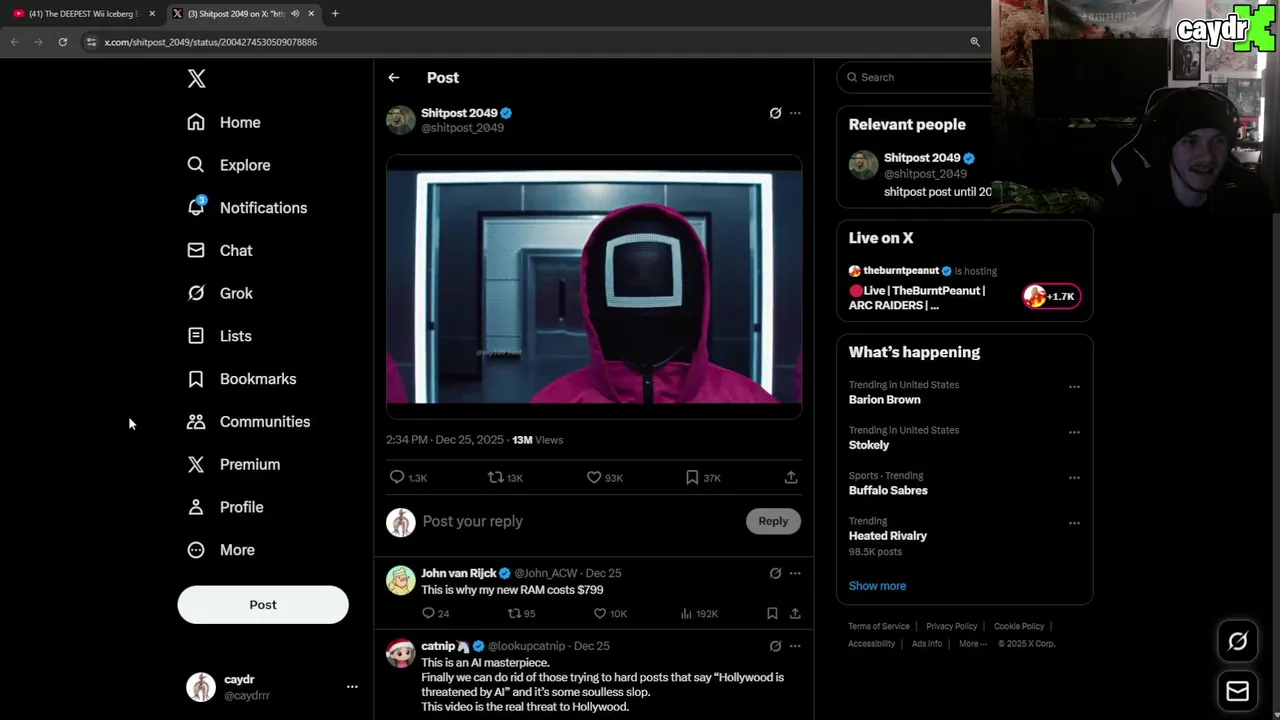Image resolution: width=1280 pixels, height=720 pixels.
Task: Switch to the DEEPEST Wii Iceberg YouTube tab
Action: [85, 14]
